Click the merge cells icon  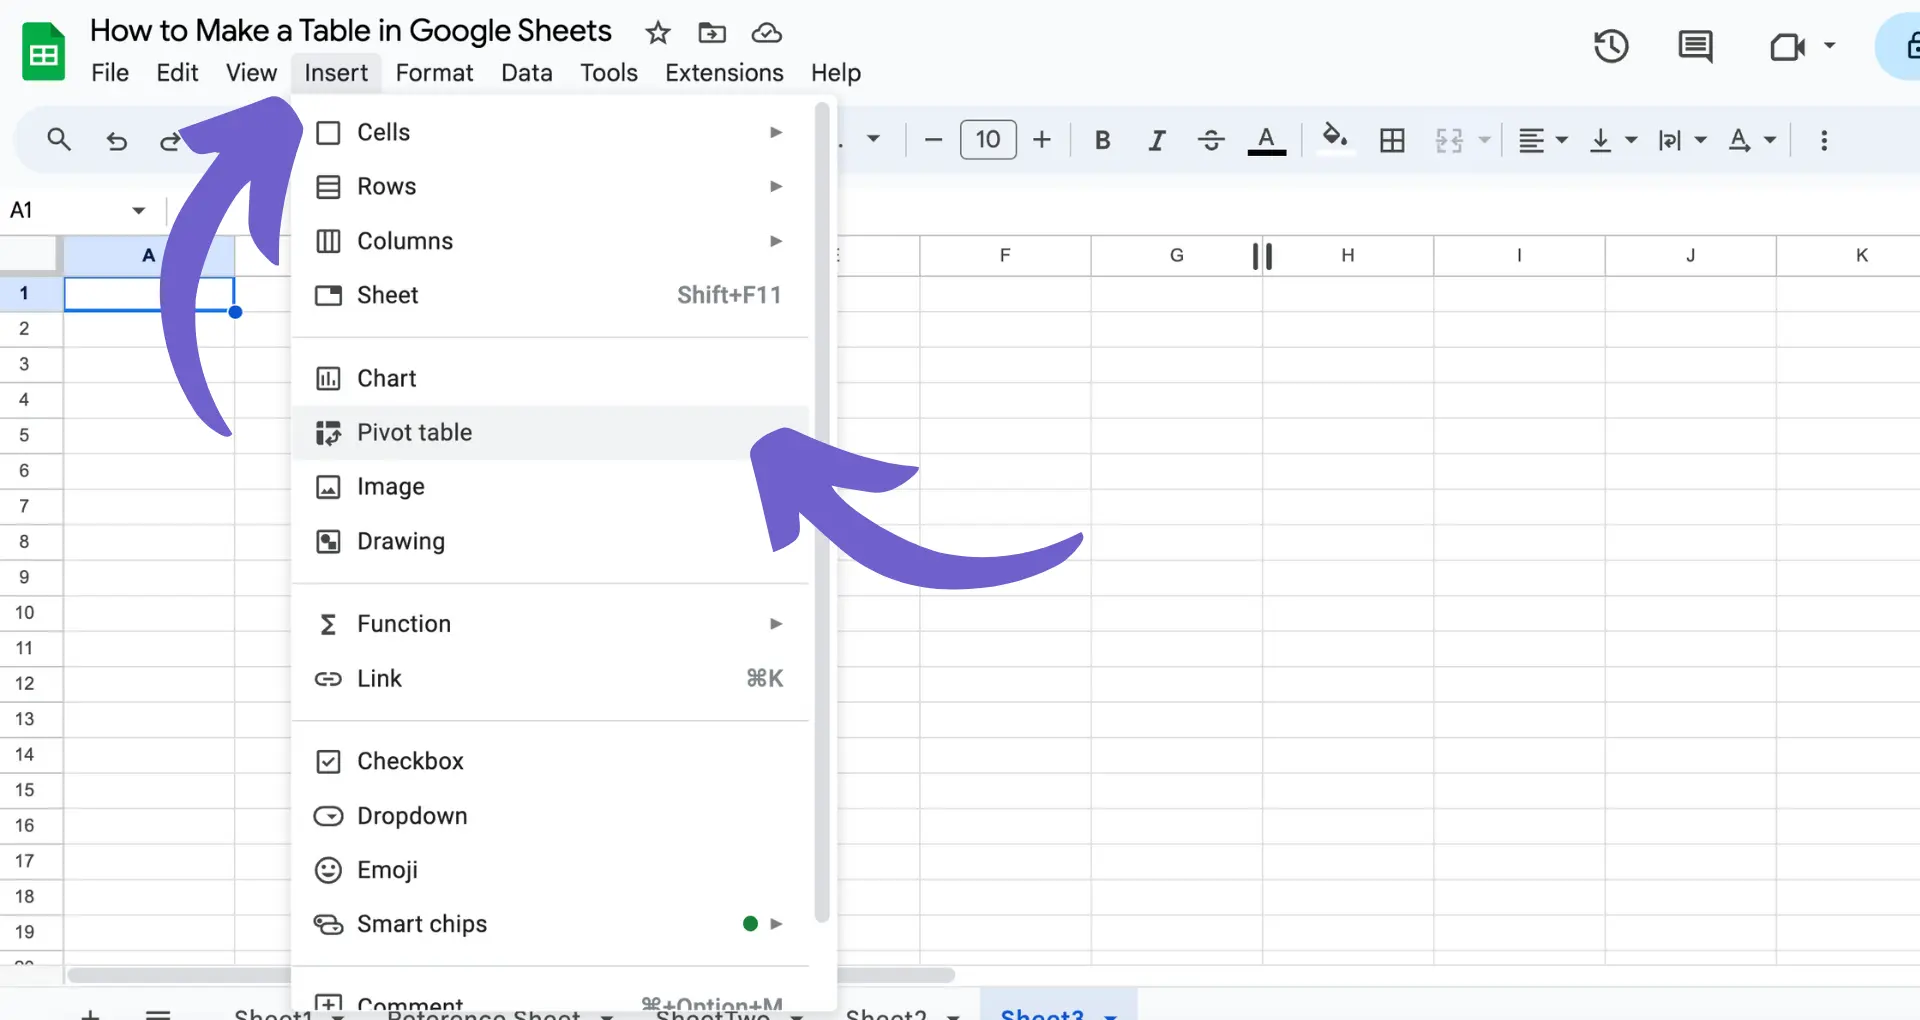[x=1449, y=140]
